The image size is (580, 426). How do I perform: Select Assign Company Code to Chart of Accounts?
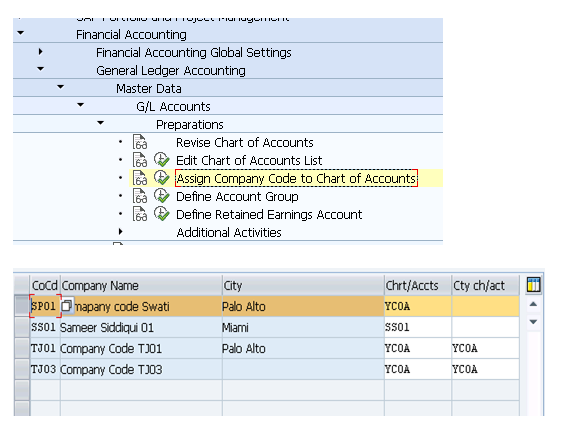tap(296, 178)
